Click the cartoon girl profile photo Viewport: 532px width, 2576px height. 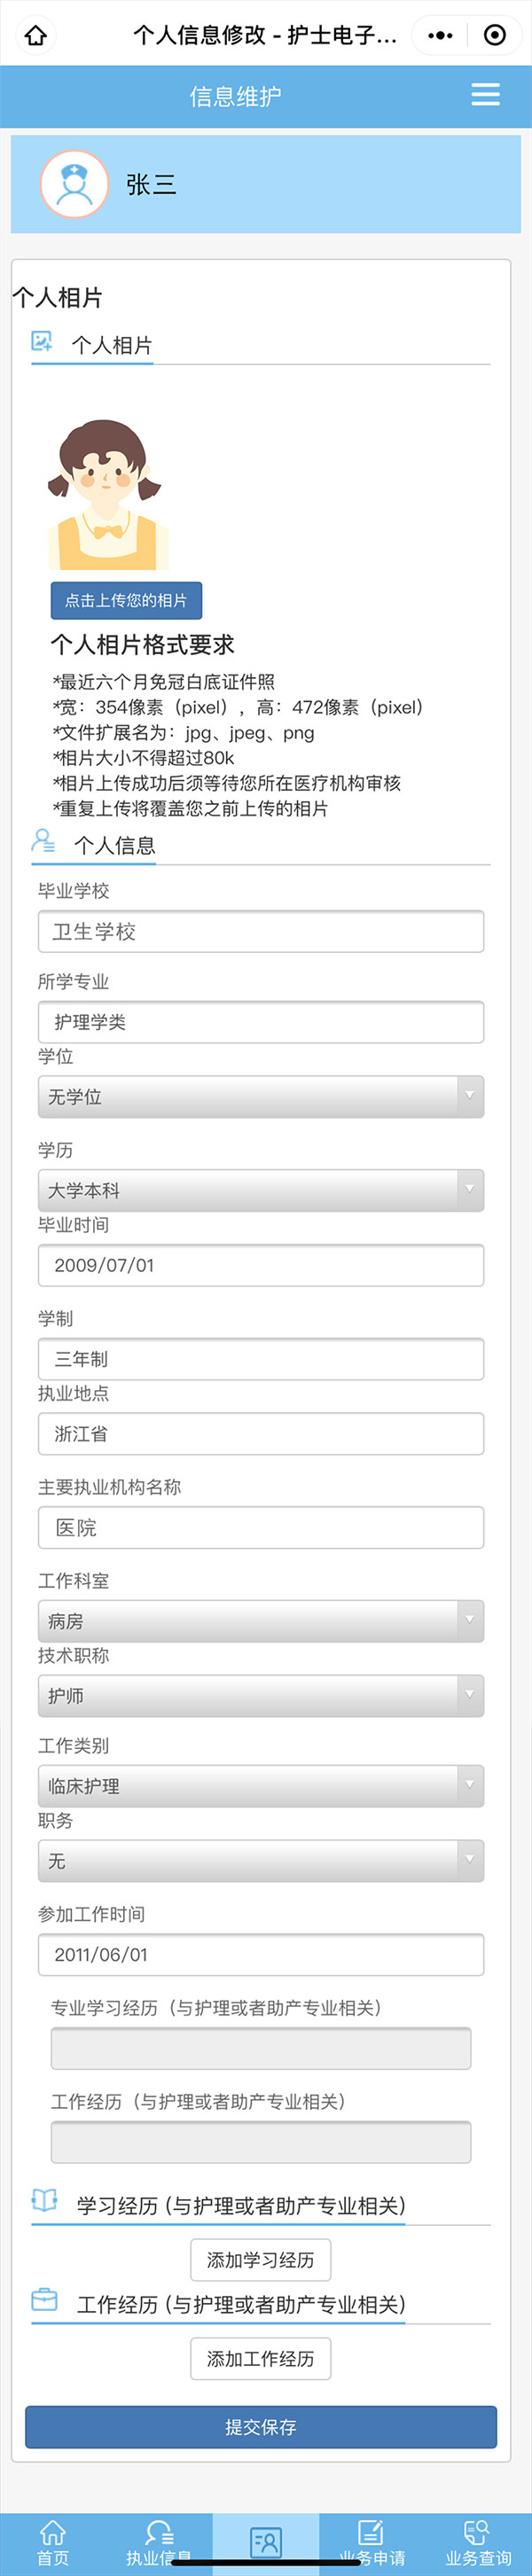106,495
